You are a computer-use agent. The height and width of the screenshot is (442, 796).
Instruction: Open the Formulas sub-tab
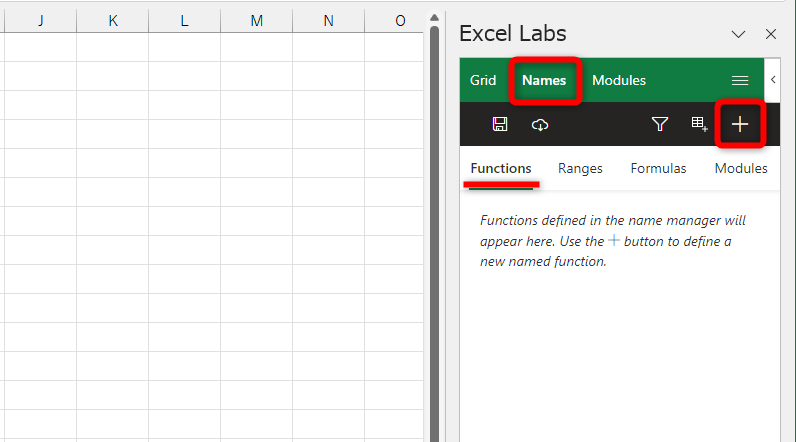coord(658,168)
